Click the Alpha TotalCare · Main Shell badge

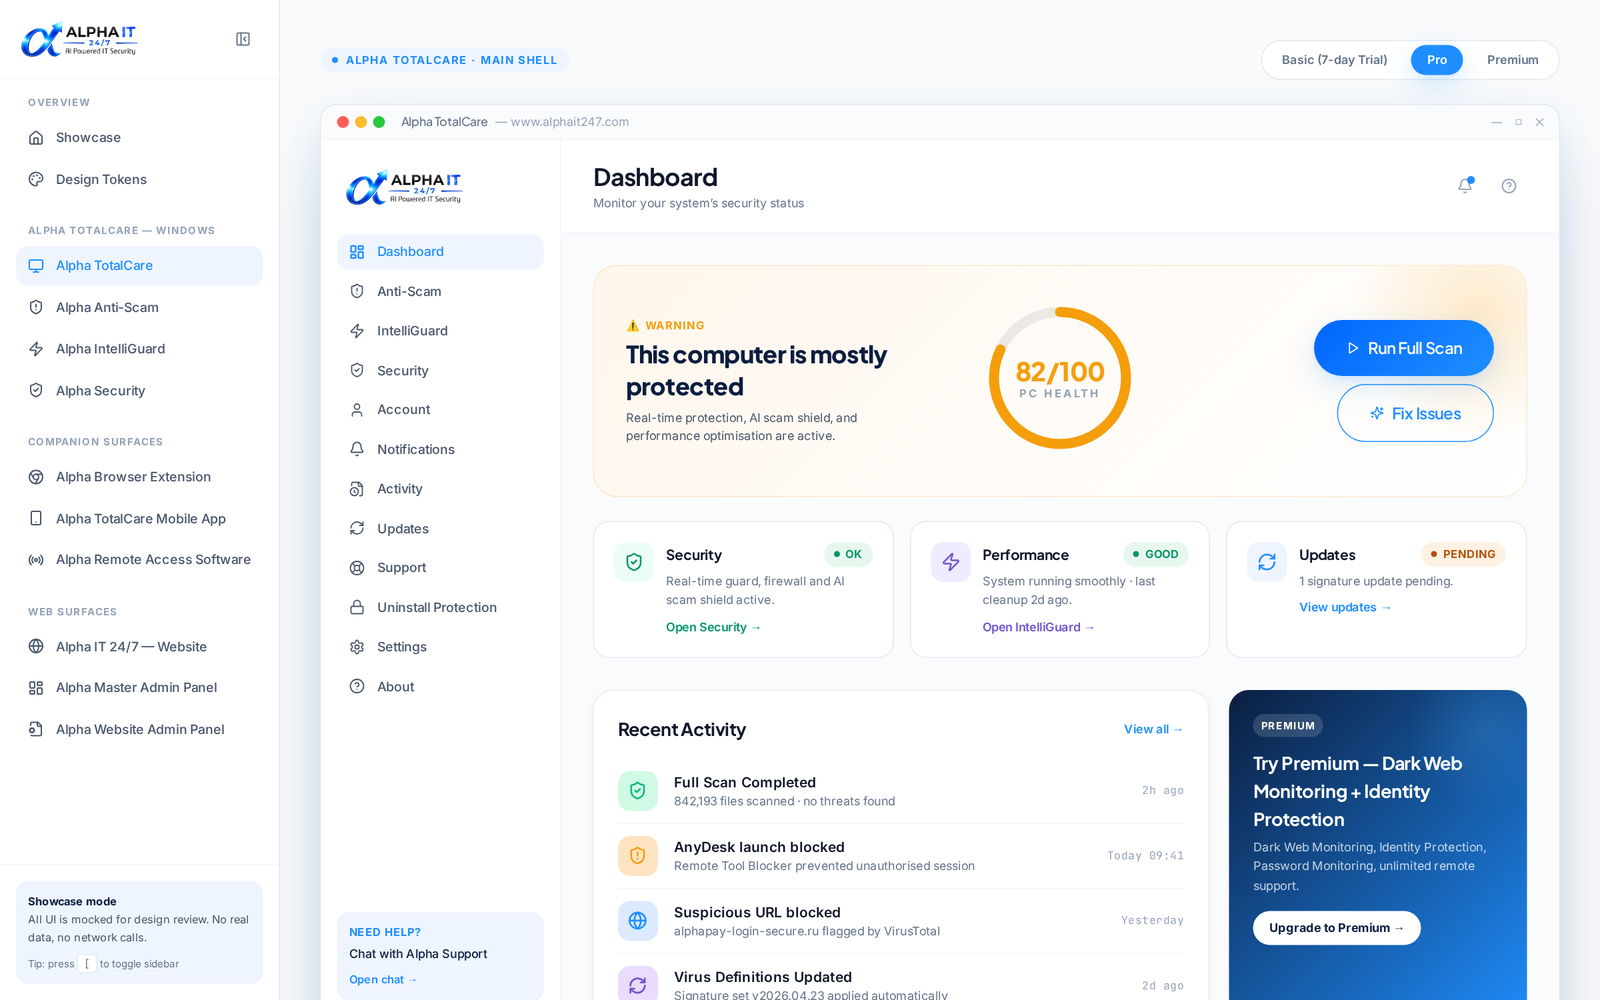click(445, 60)
